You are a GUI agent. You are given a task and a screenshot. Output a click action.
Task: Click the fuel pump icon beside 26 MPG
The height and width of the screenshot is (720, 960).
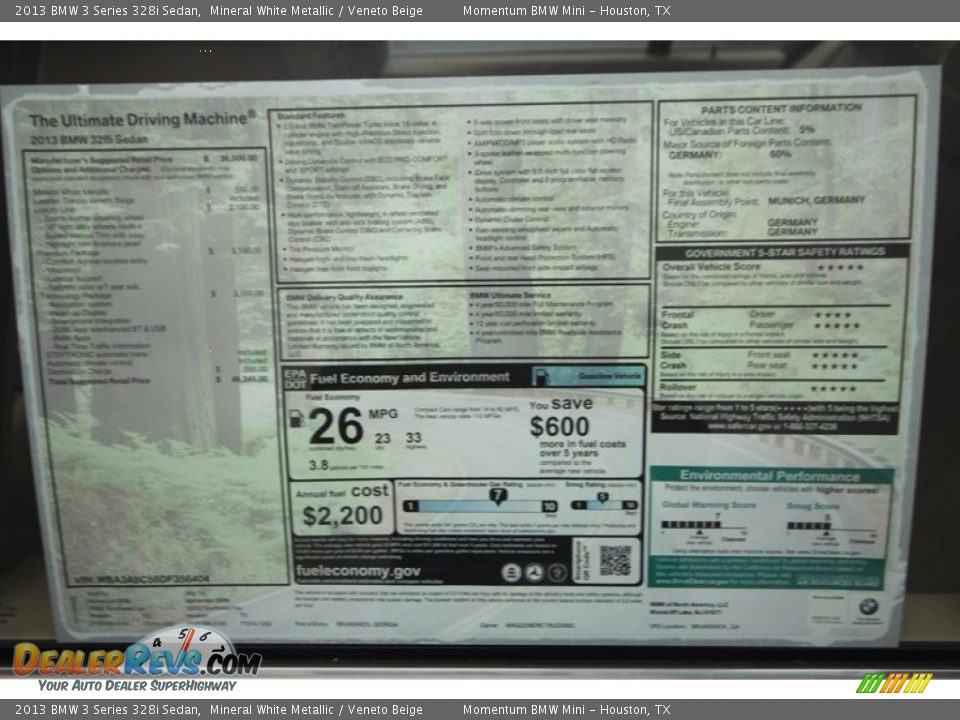(296, 419)
